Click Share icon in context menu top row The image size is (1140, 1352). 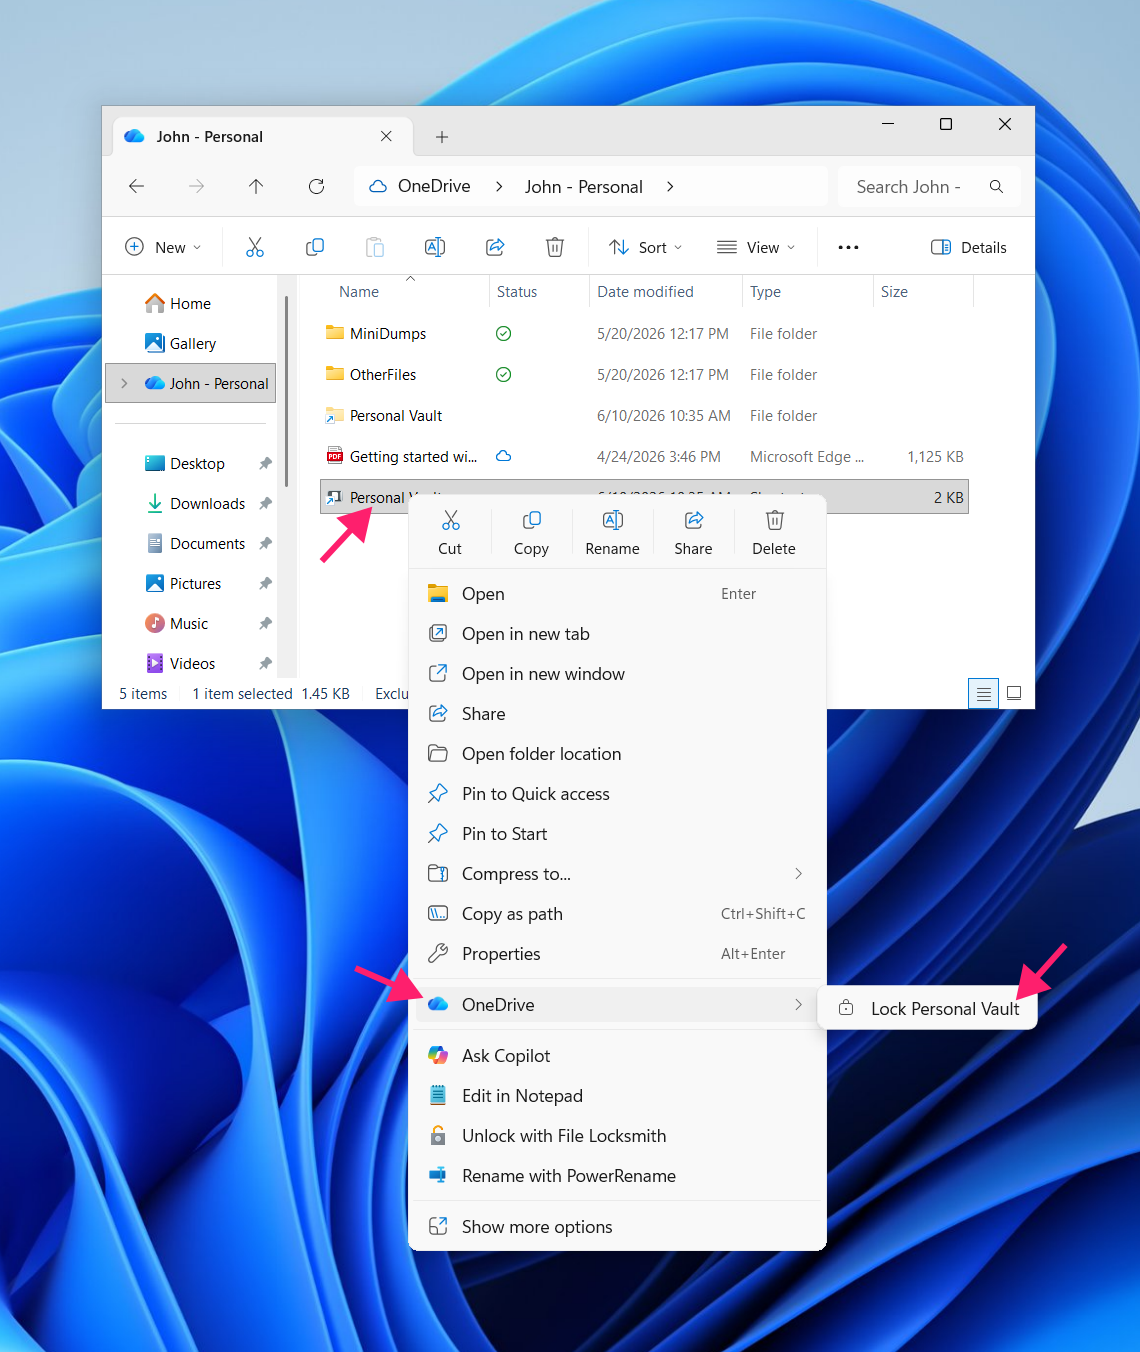(693, 521)
